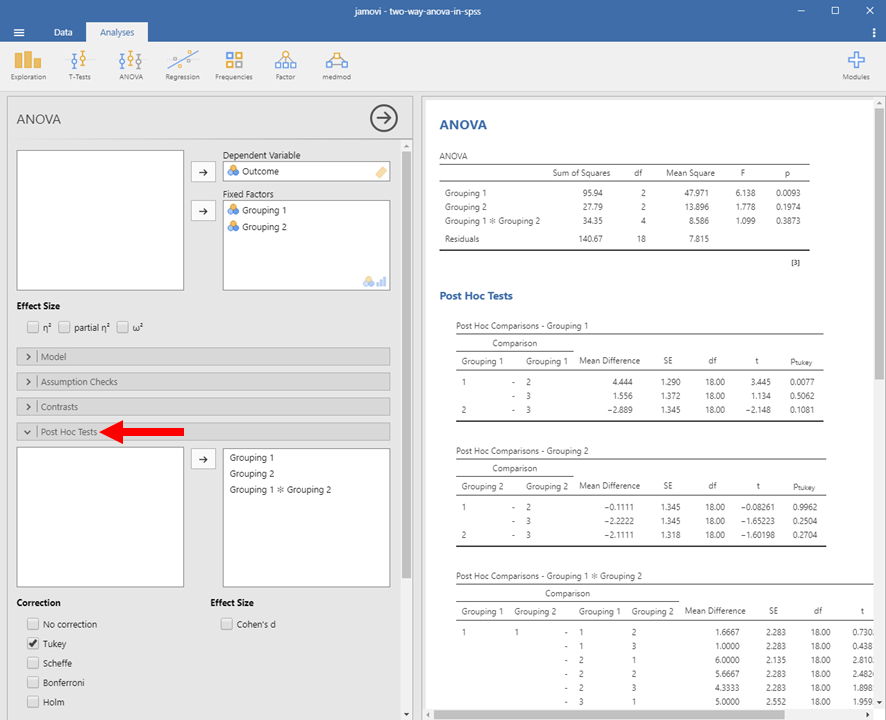Collapse options panel with circled arrow
Image resolution: width=886 pixels, height=720 pixels.
(x=384, y=118)
